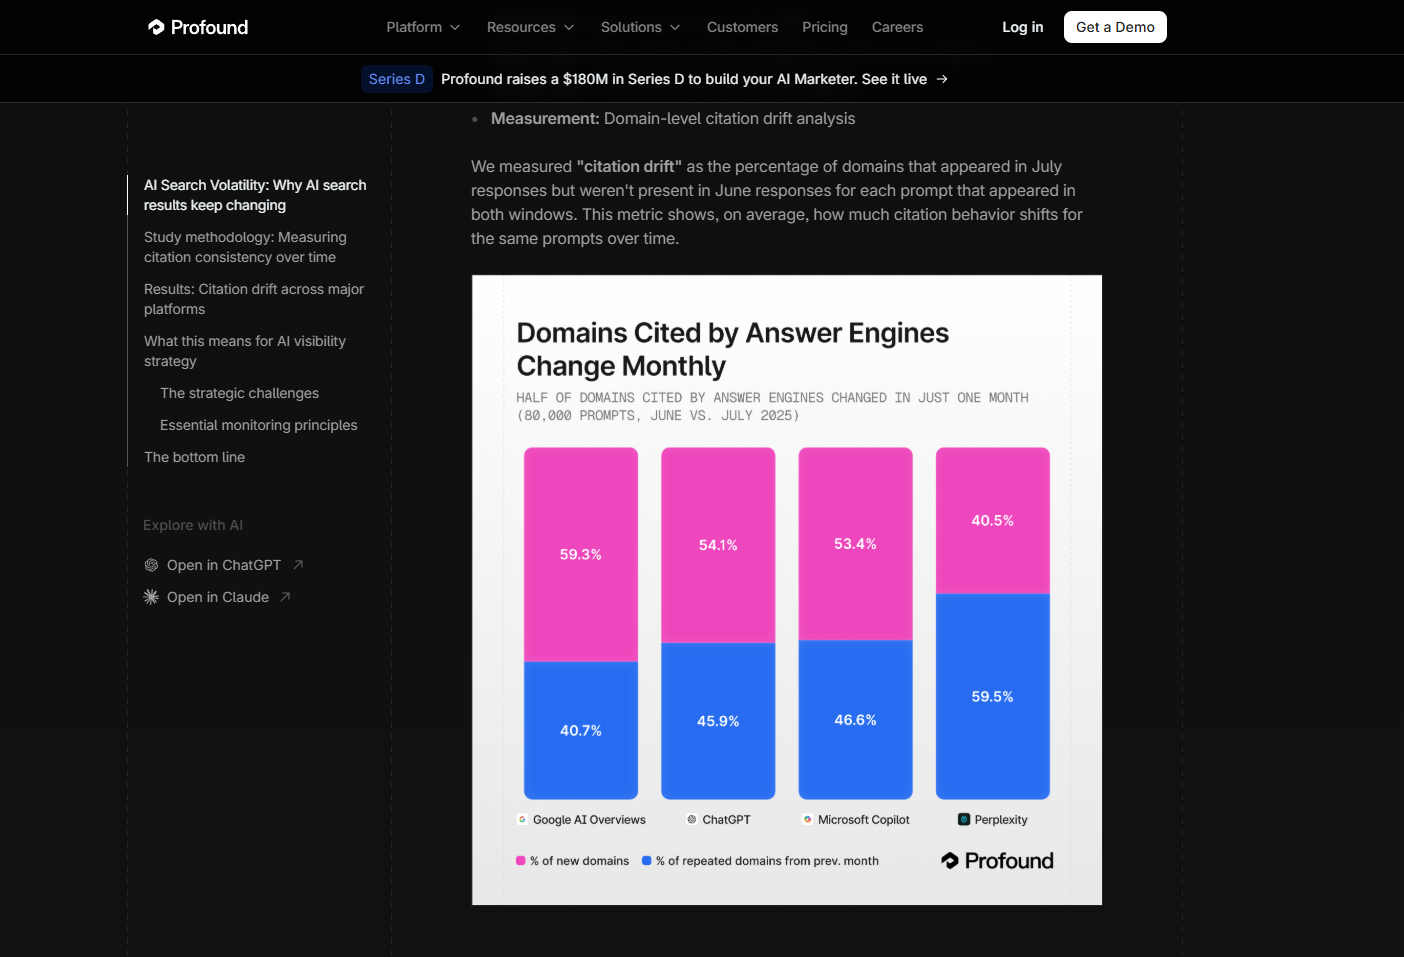This screenshot has width=1404, height=957.
Task: Click Google icon under first chart bar
Action: click(522, 819)
